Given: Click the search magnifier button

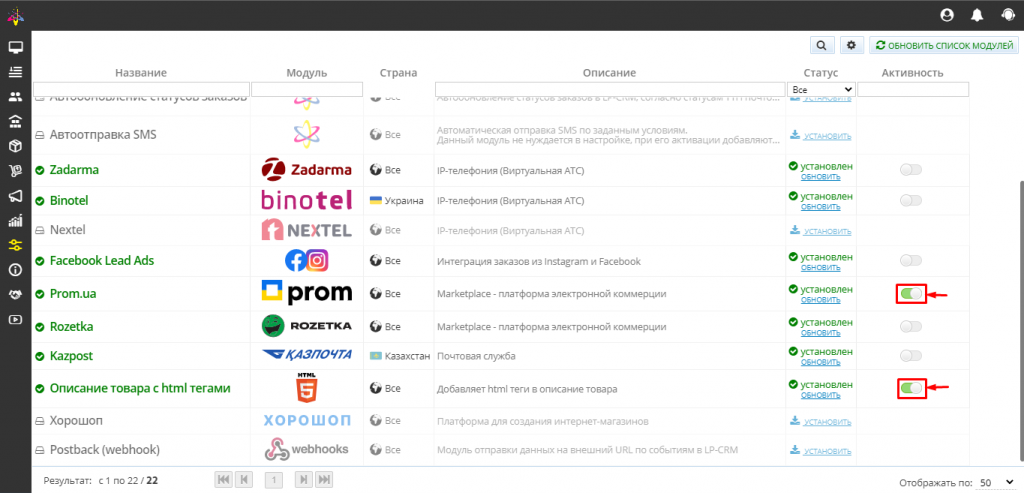Looking at the screenshot, I should point(822,45).
